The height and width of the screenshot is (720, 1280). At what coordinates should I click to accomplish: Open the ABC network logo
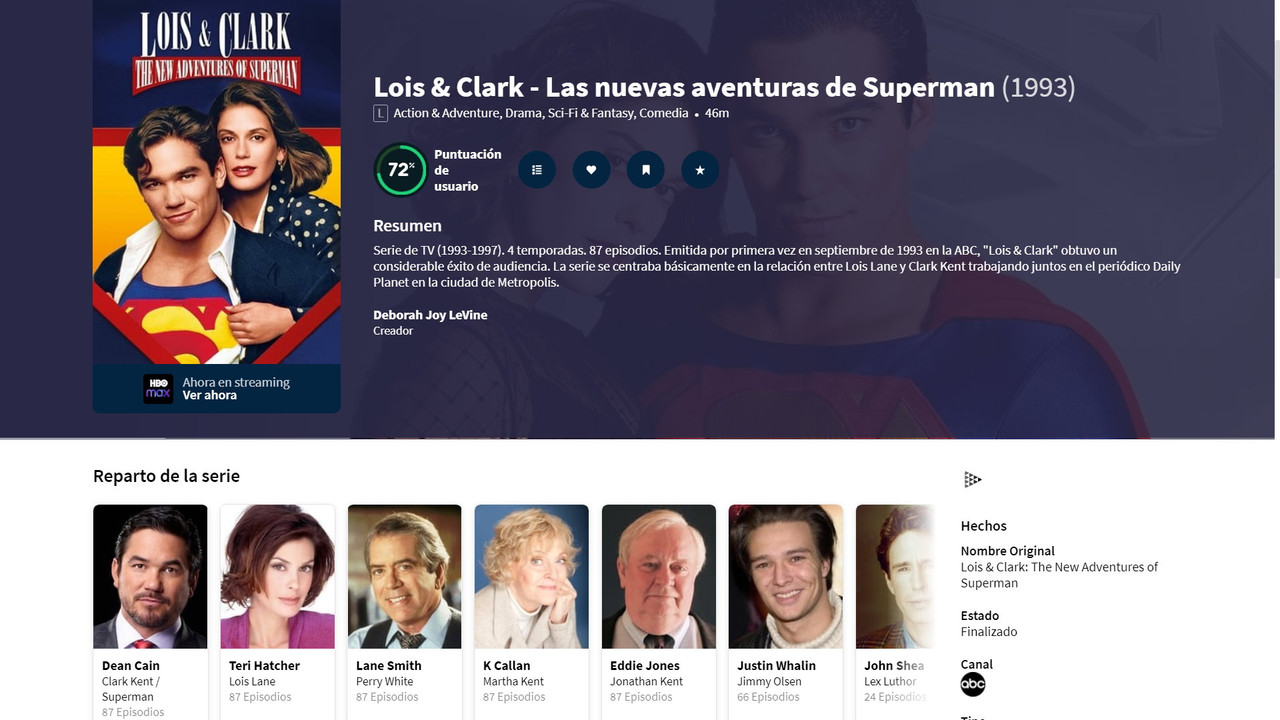(x=973, y=684)
